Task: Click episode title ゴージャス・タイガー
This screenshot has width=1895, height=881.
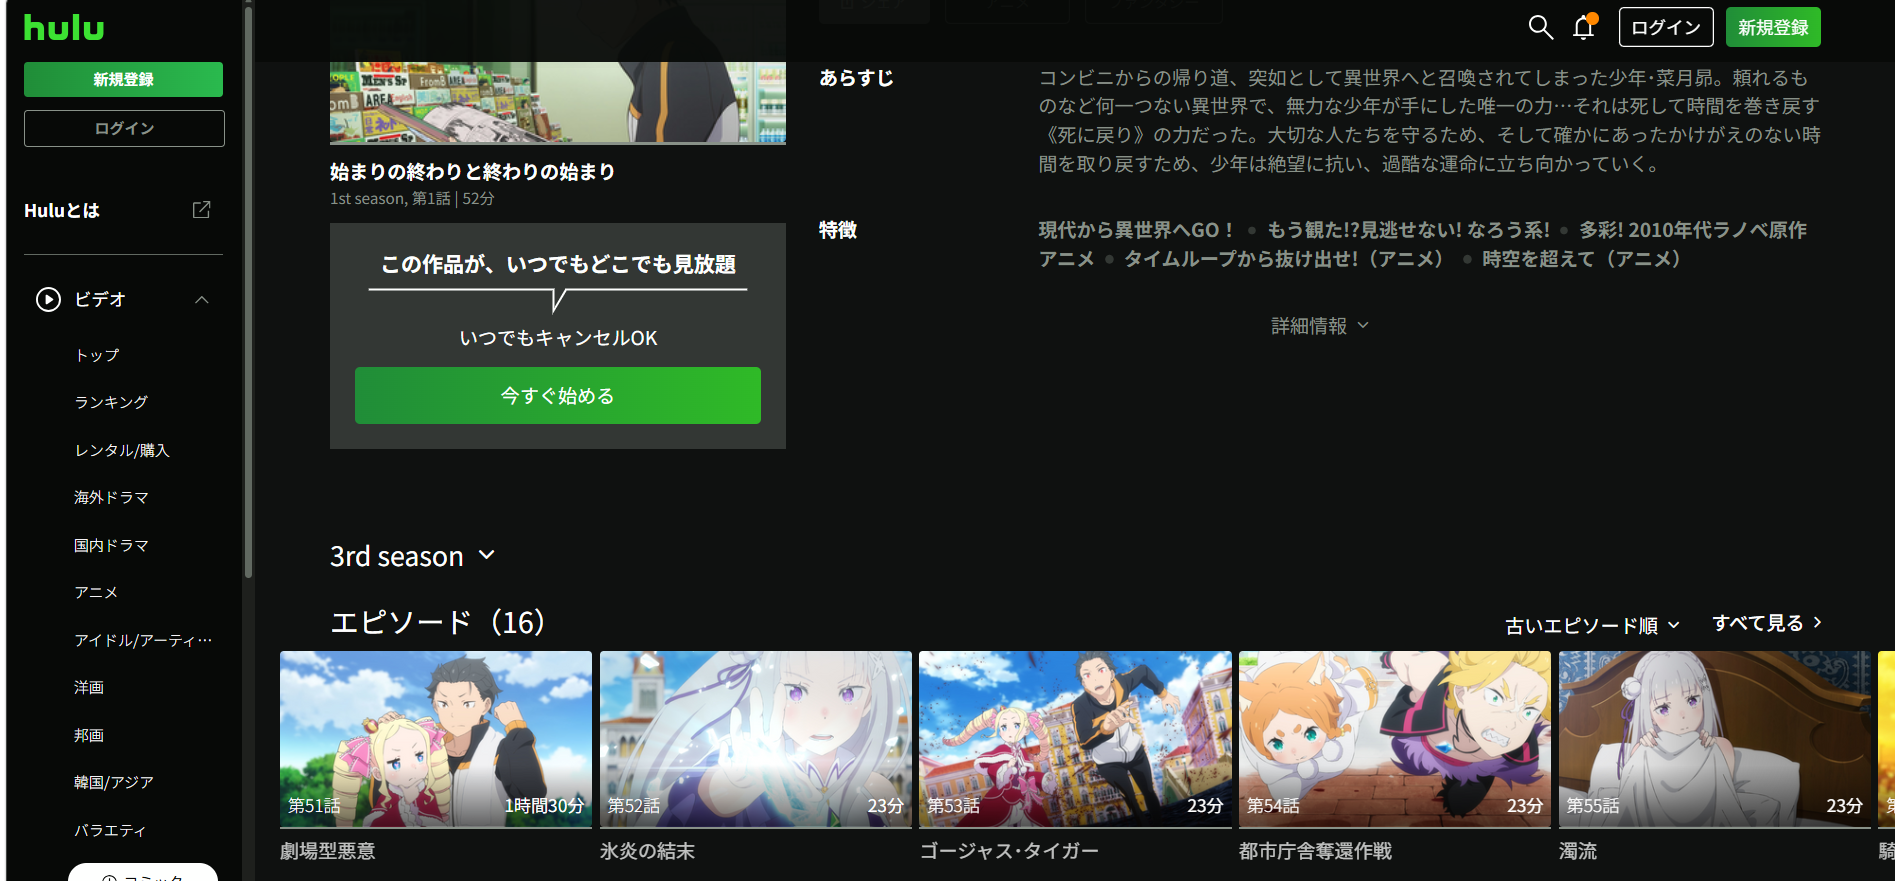Action: coord(1009,851)
